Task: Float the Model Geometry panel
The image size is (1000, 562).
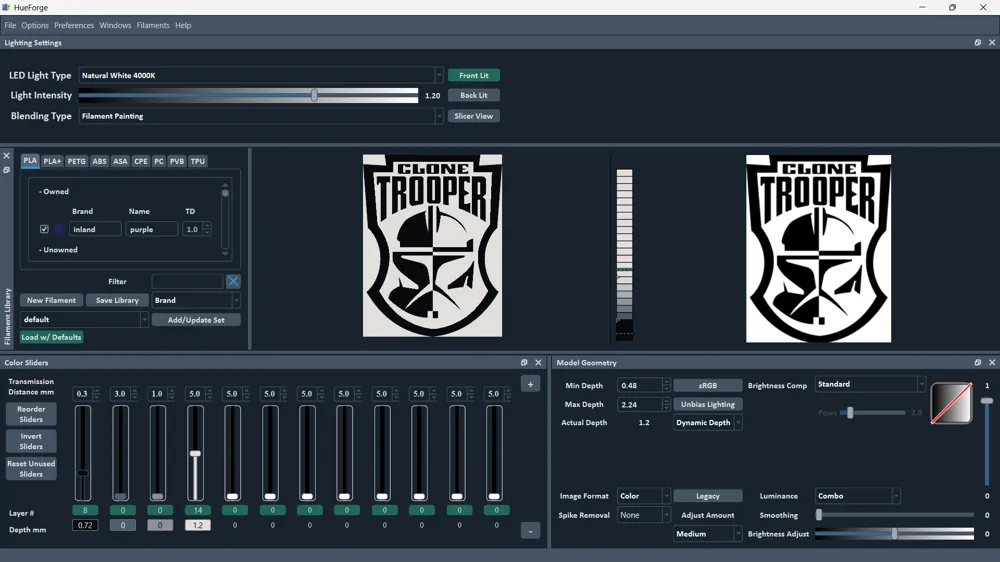Action: point(978,362)
